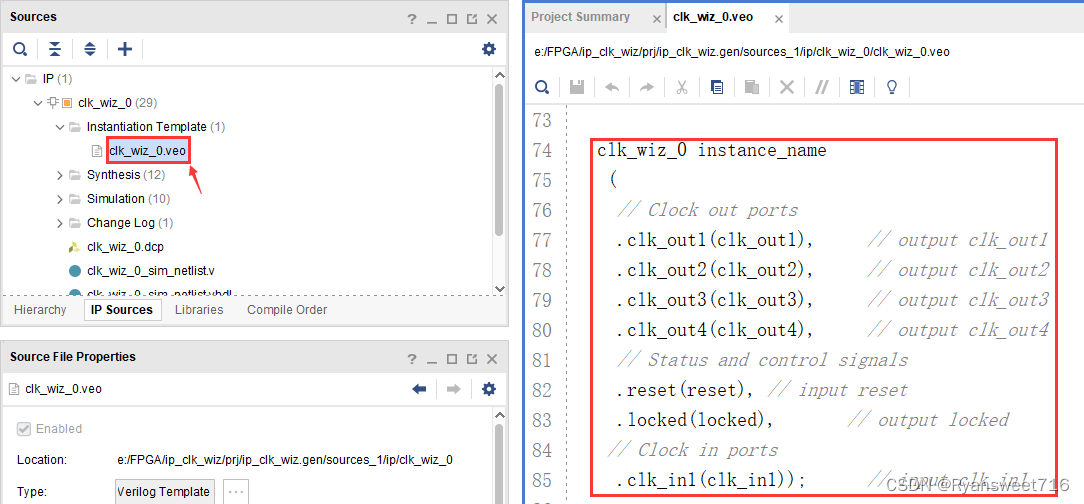1084x504 pixels.
Task: Toggle column selection mode icon
Action: (857, 86)
